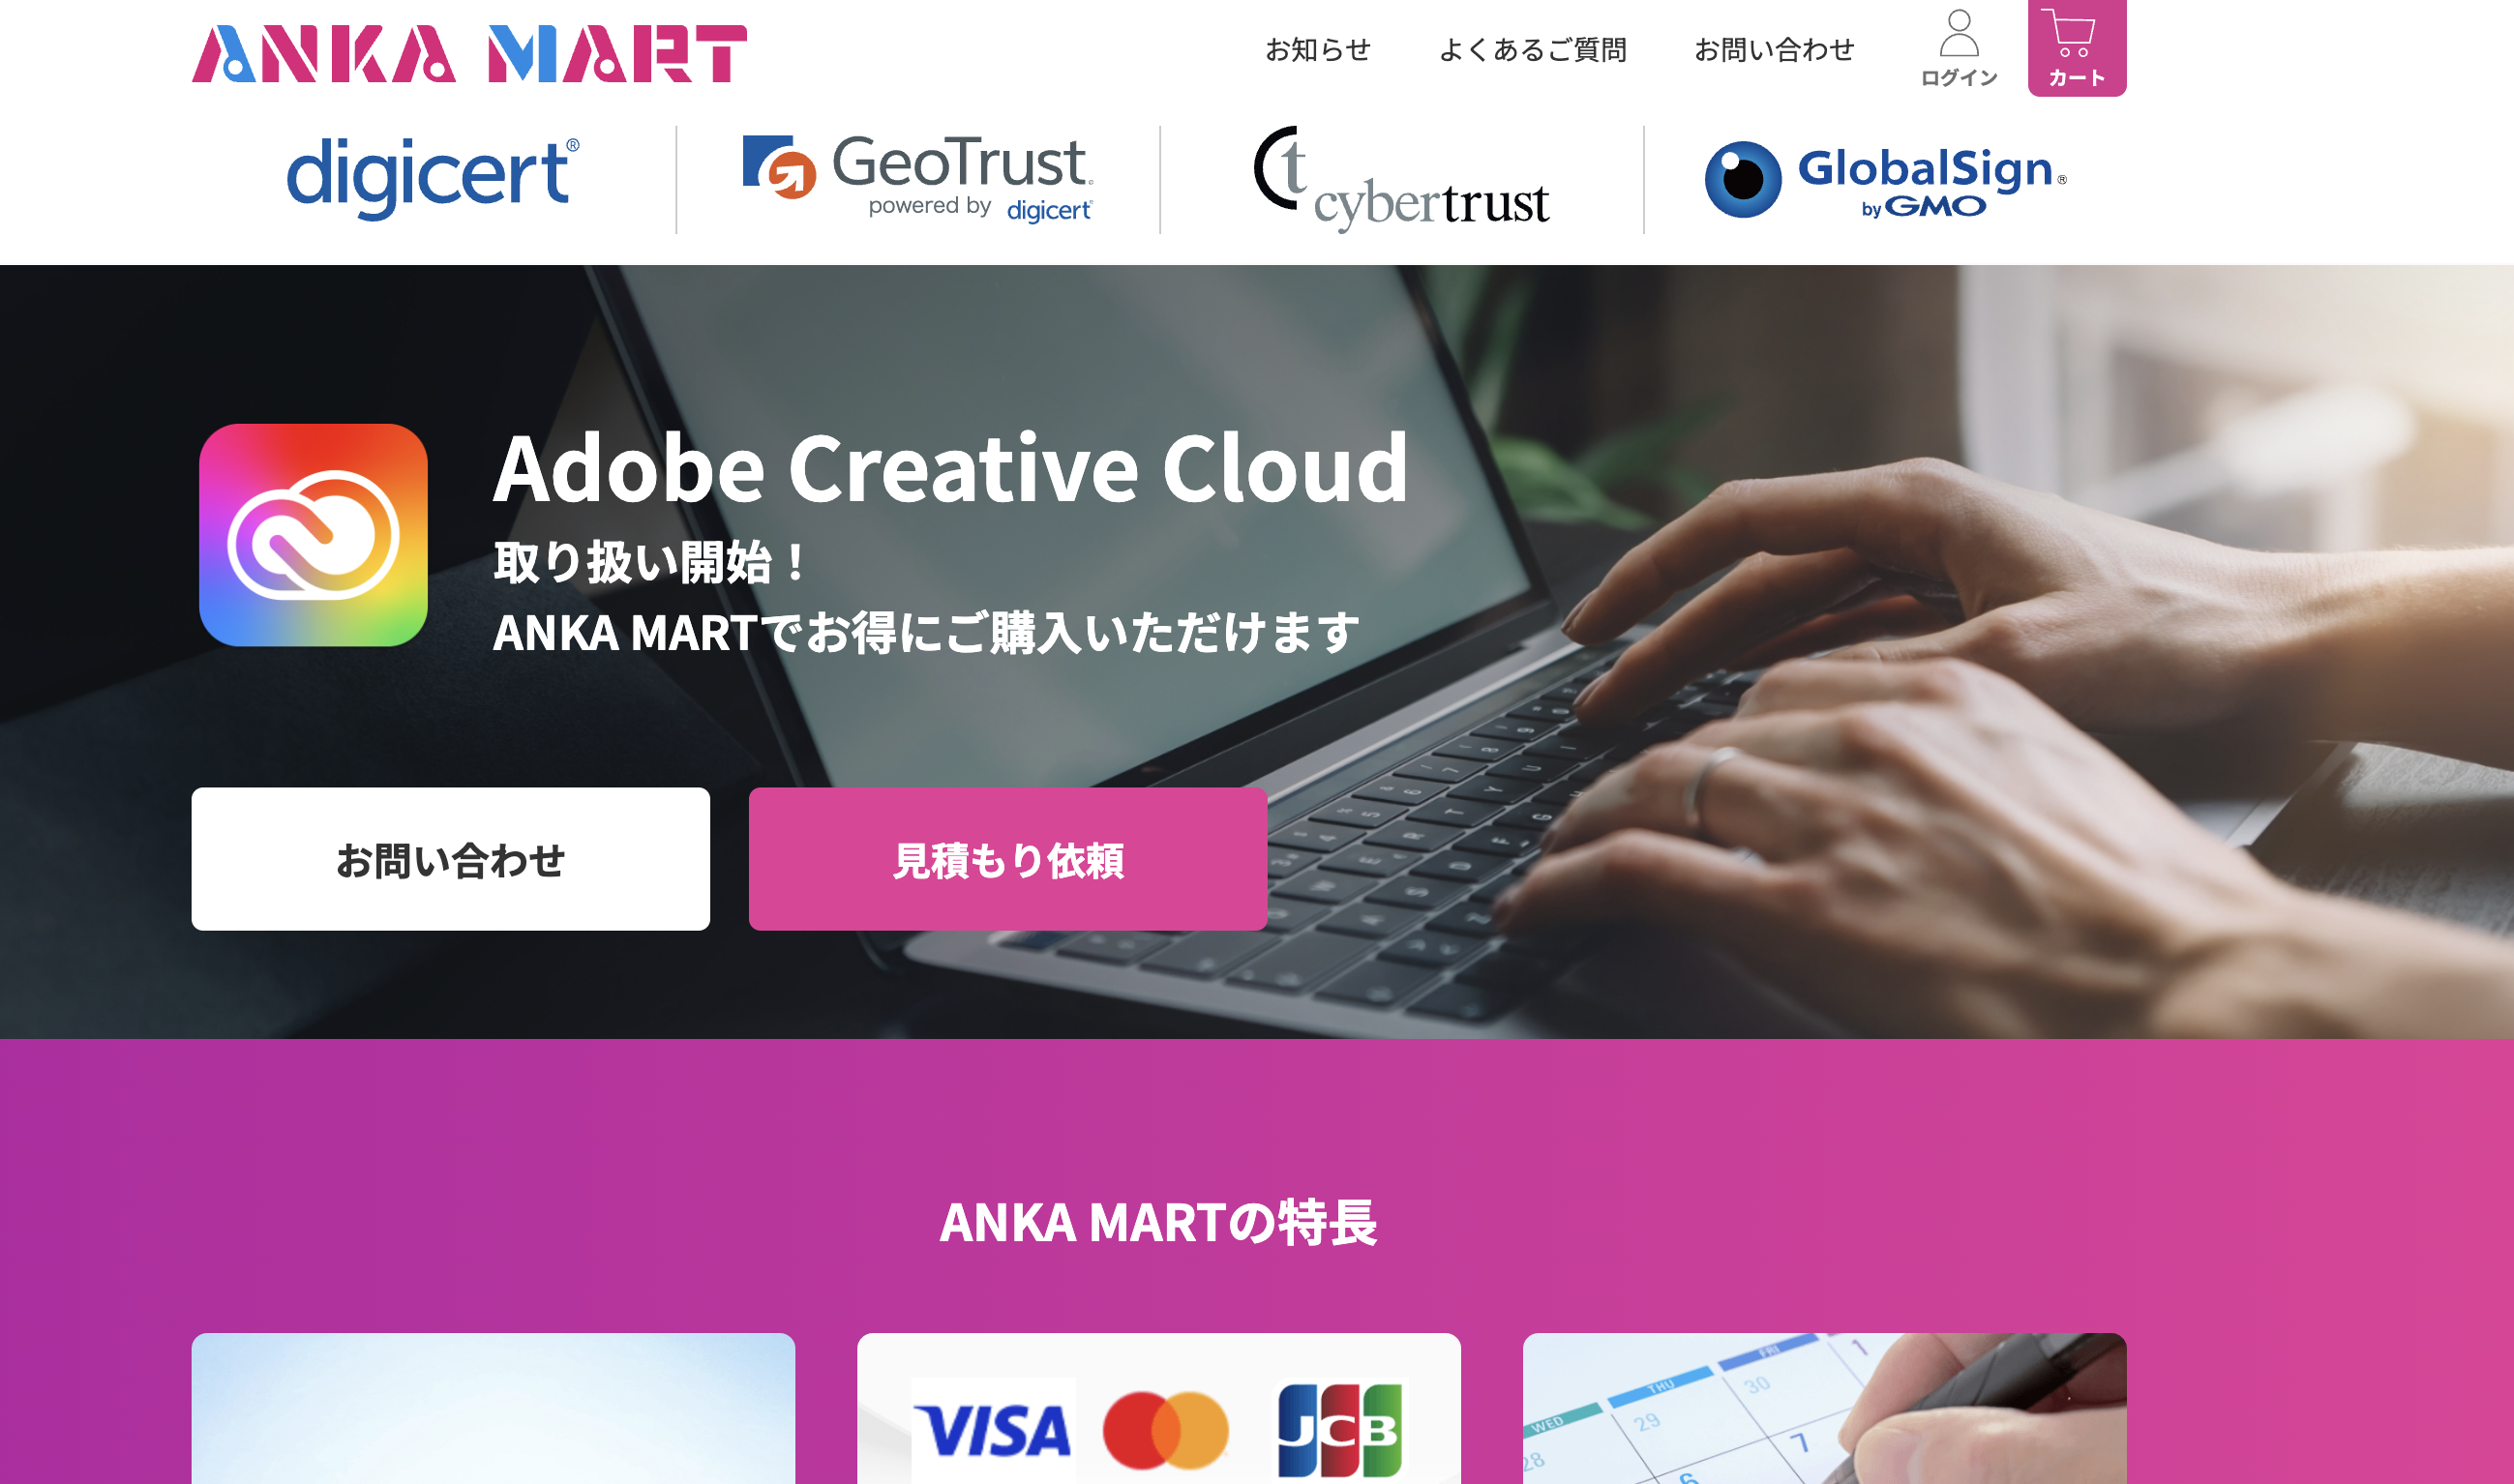
Task: Go home via the ANKA MART logo
Action: tap(469, 53)
